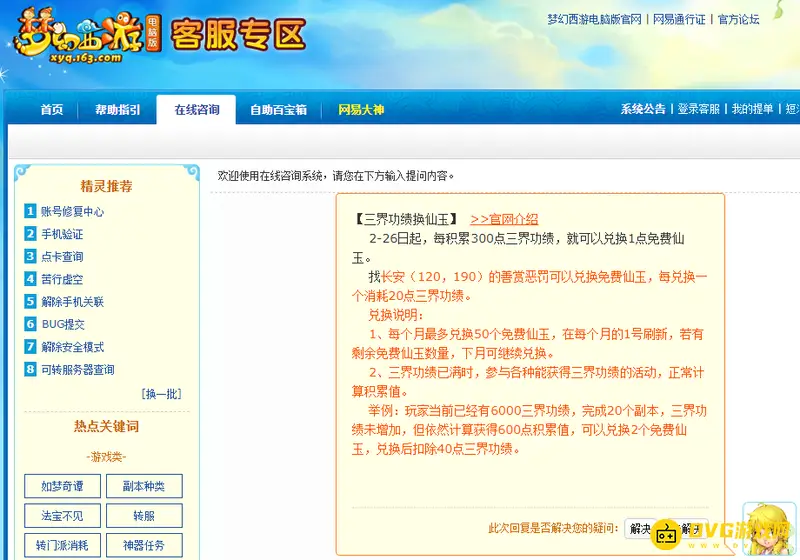This screenshot has height=560, width=800.
Task: Click number 3 icon beside 点卡查询
Action: [x=30, y=256]
